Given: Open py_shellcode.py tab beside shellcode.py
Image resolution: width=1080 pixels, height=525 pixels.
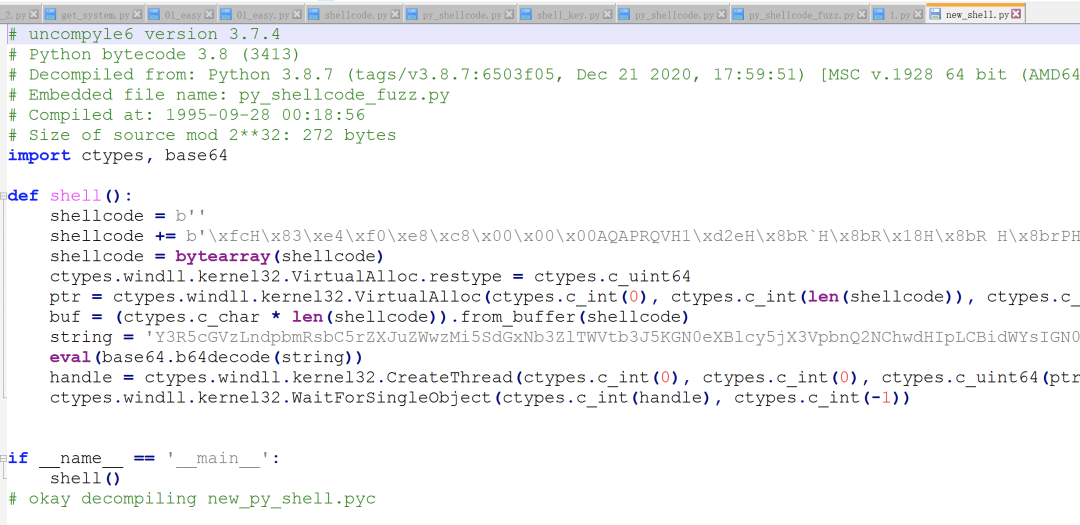Looking at the screenshot, I should point(459,14).
